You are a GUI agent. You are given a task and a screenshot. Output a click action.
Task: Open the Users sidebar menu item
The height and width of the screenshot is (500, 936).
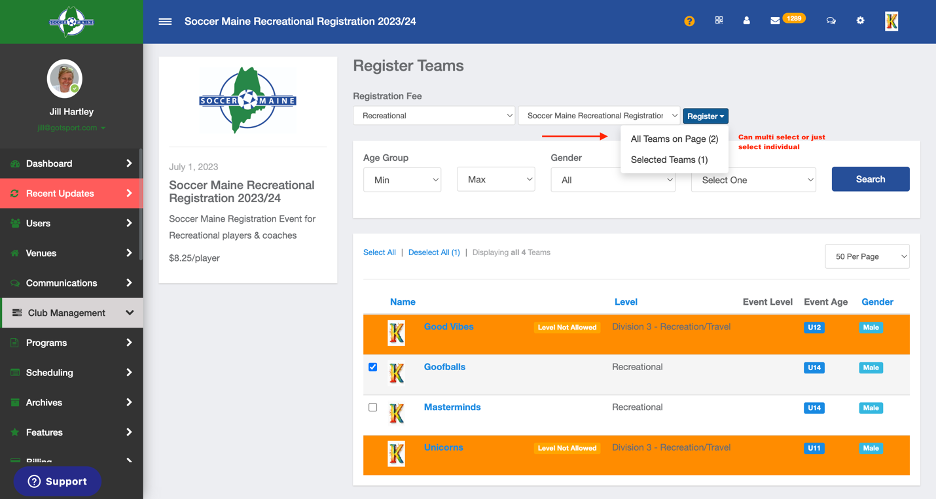click(72, 223)
